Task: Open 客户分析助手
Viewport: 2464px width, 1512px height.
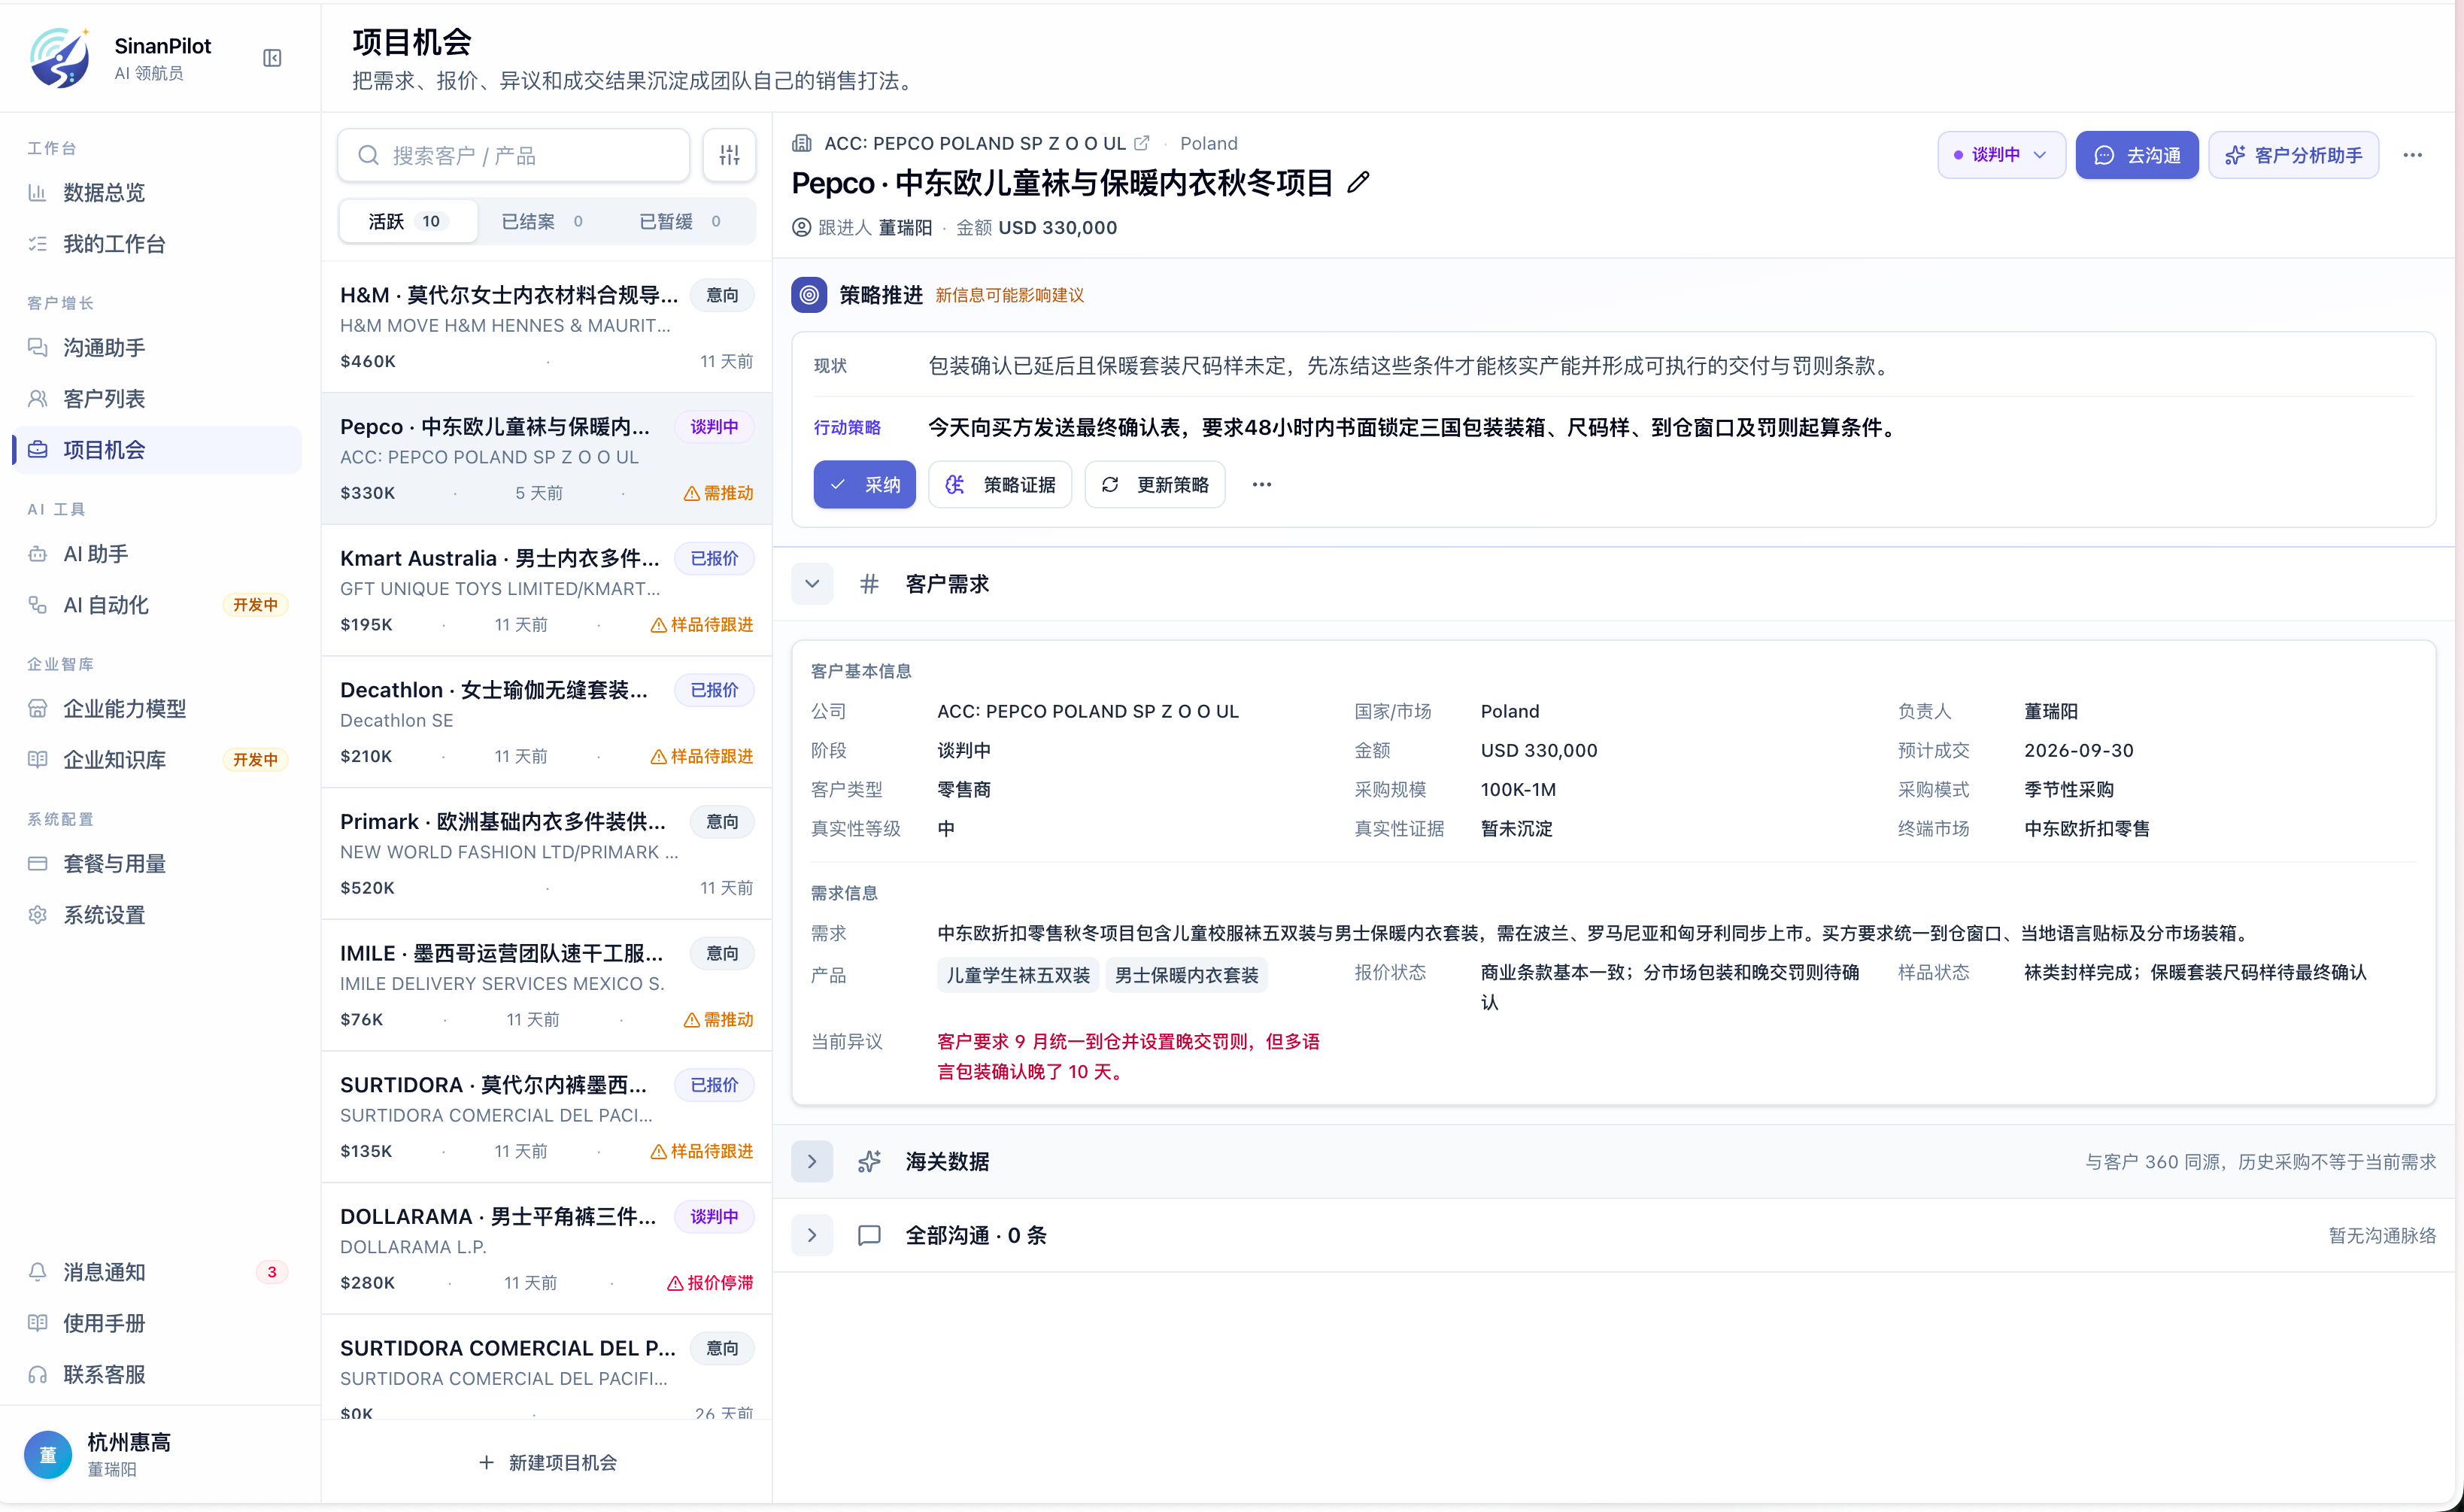Action: tap(2293, 155)
